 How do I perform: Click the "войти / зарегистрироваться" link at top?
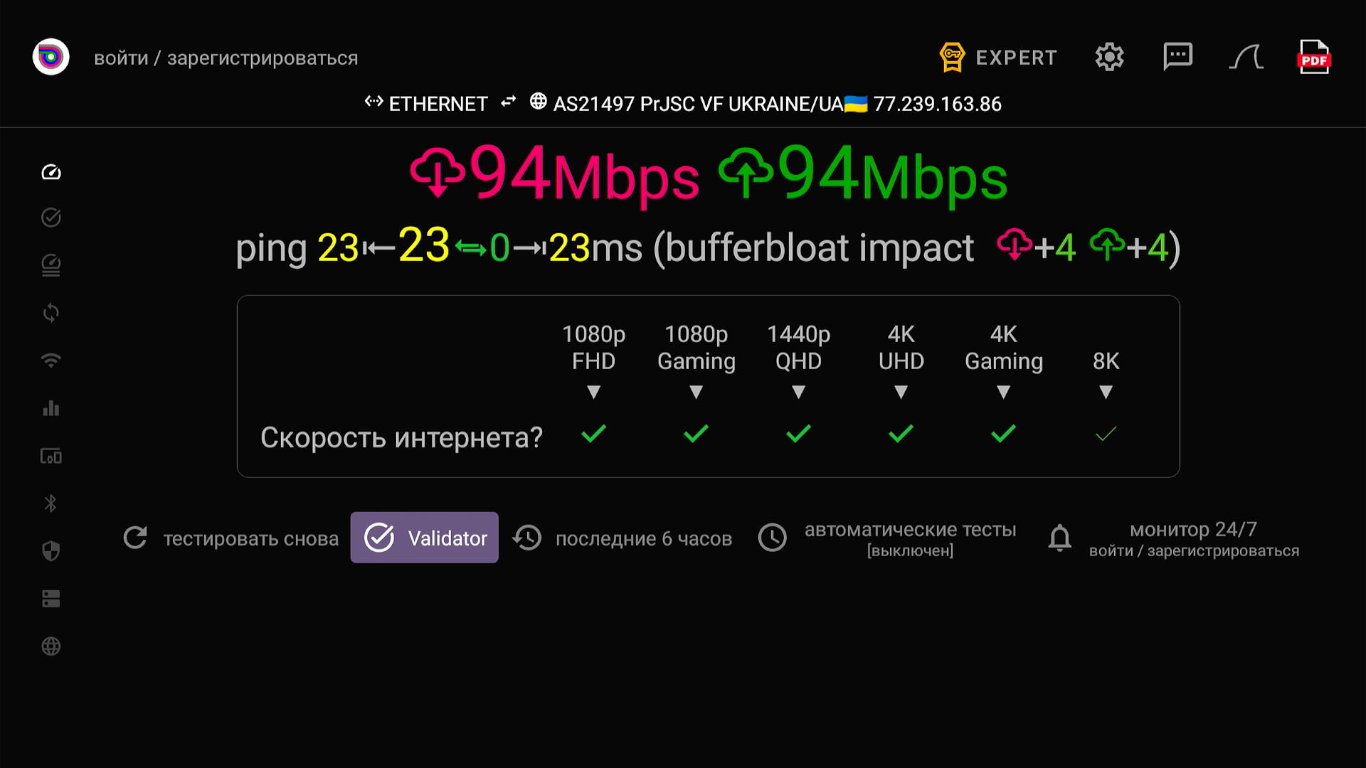click(226, 58)
